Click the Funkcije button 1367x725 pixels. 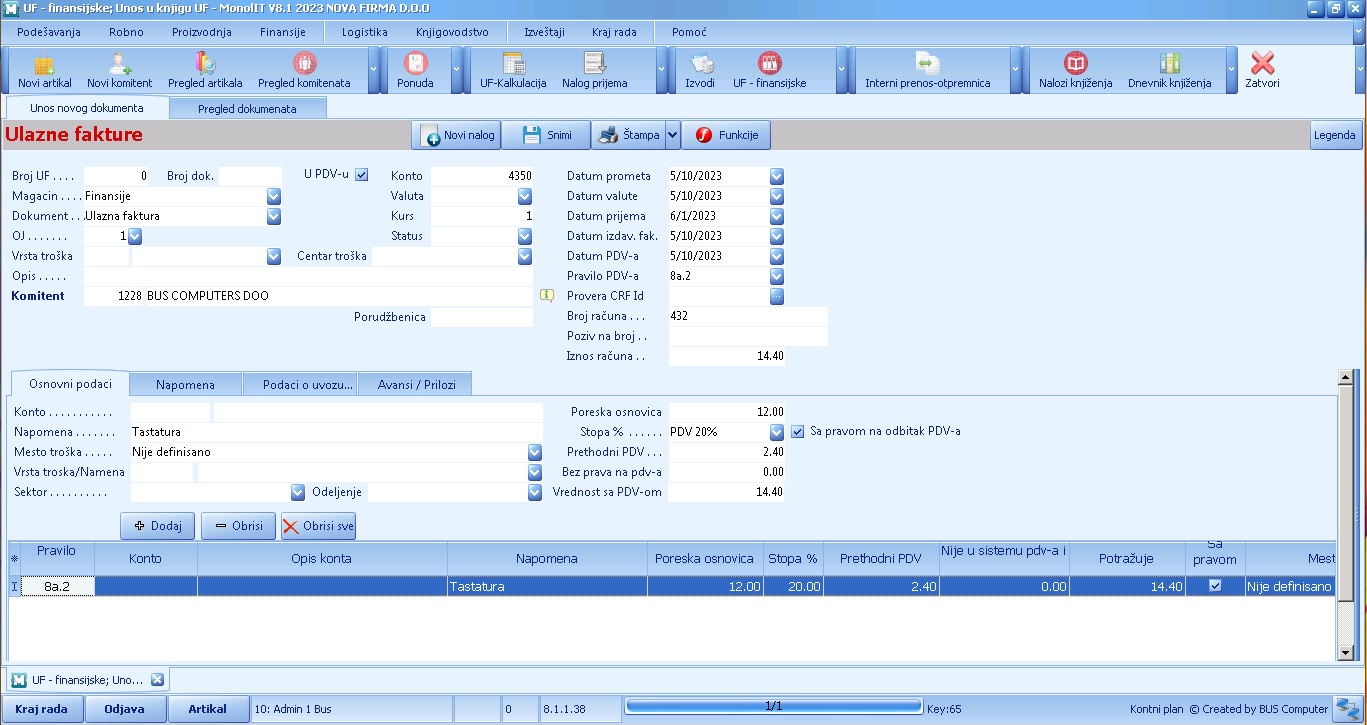727,135
